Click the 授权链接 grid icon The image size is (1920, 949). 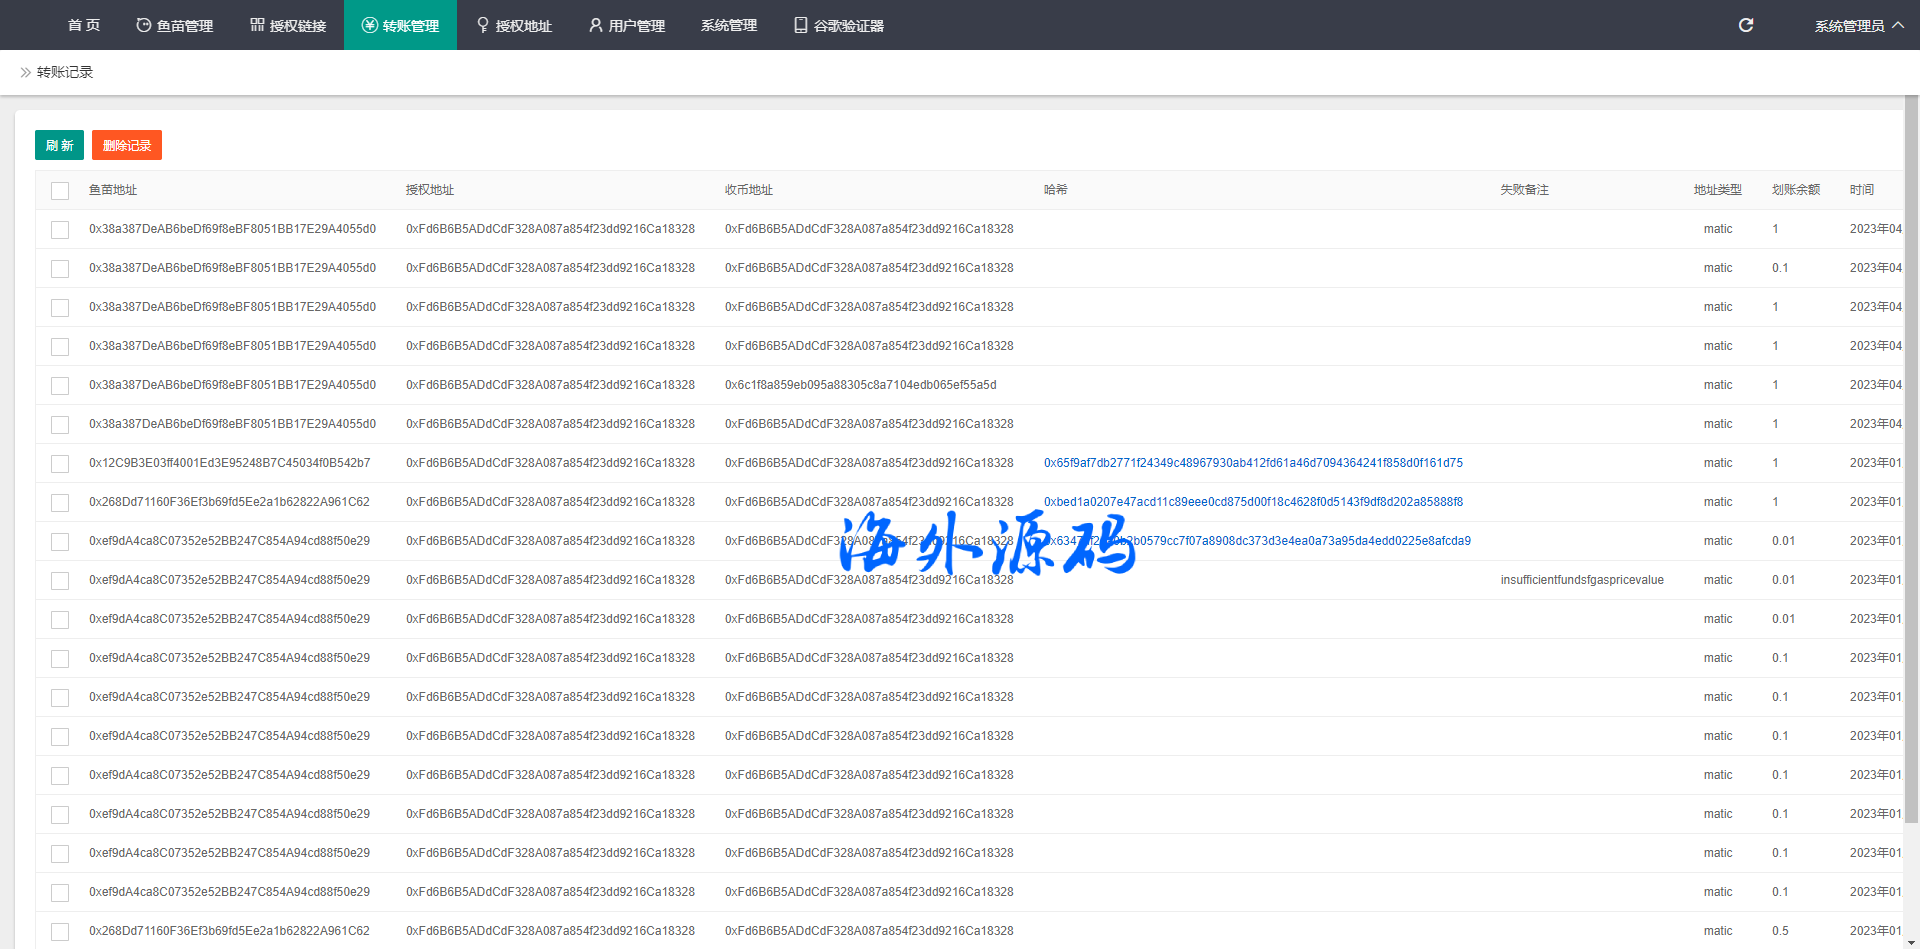click(x=257, y=25)
